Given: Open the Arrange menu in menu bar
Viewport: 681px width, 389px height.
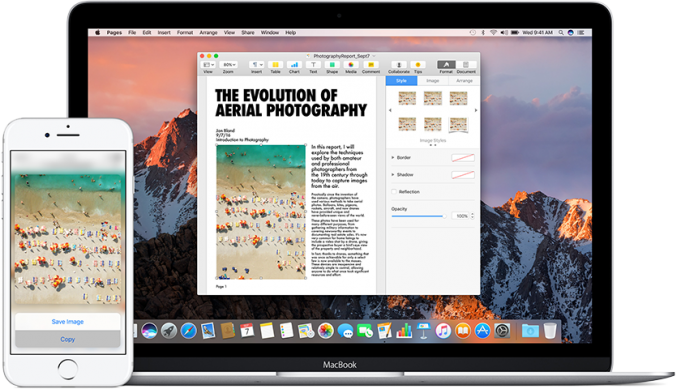Looking at the screenshot, I should (208, 33).
